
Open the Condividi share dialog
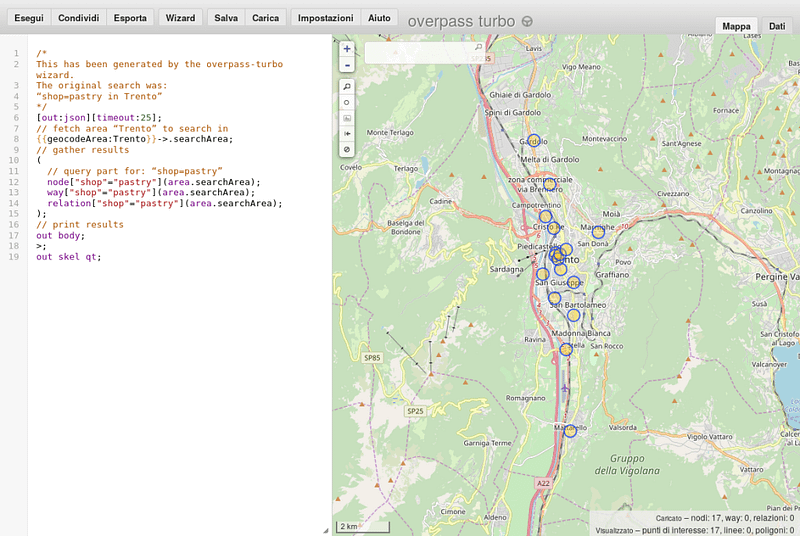pyautogui.click(x=79, y=18)
